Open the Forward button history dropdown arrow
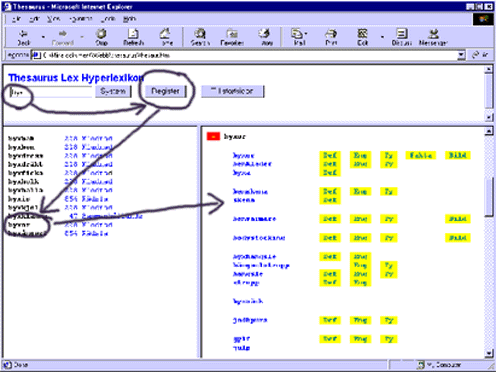 coord(82,37)
